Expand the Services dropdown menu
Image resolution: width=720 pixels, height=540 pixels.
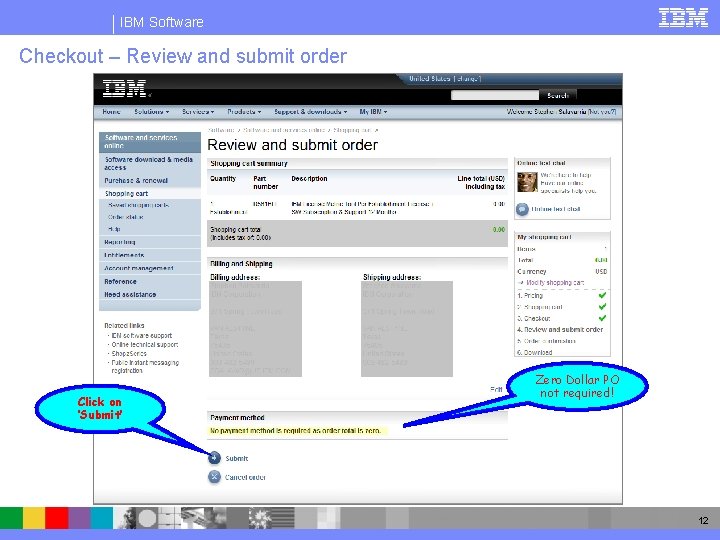tap(198, 112)
